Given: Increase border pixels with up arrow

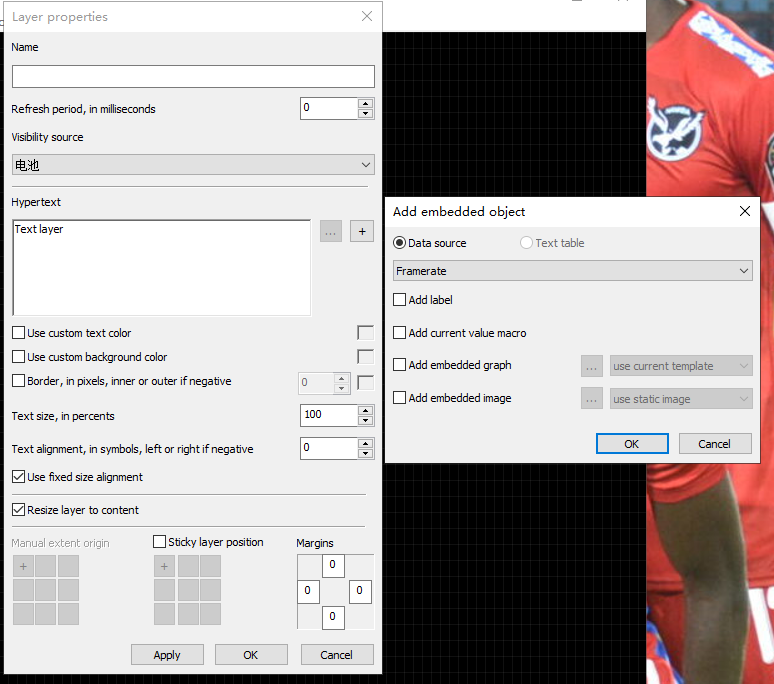Looking at the screenshot, I should [342, 379].
